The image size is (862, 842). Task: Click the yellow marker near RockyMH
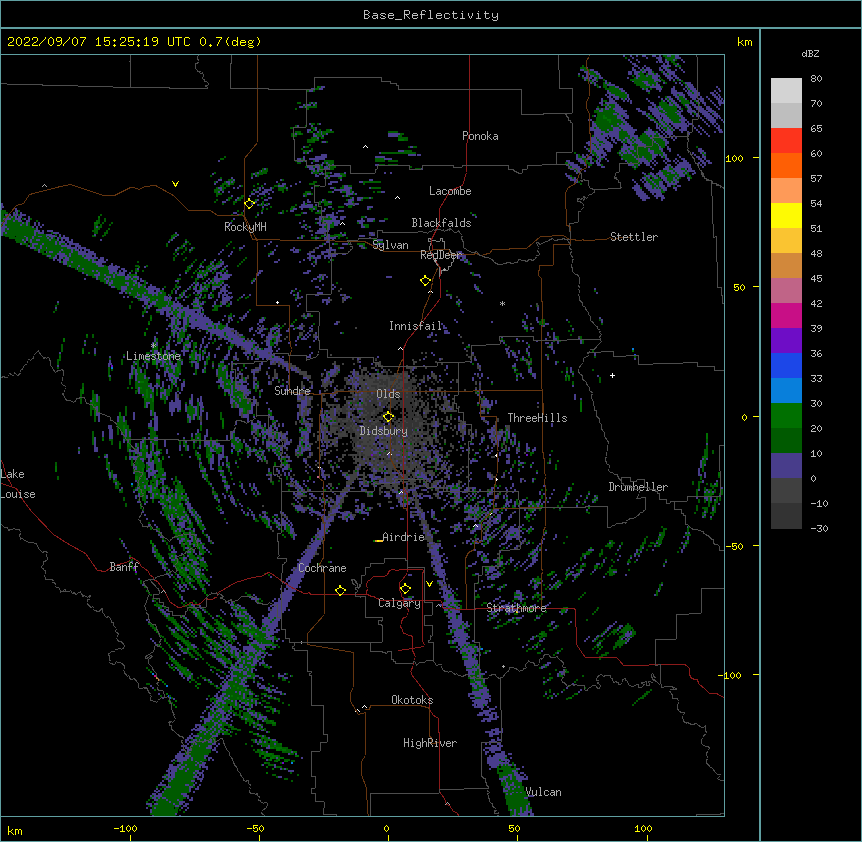click(x=249, y=203)
